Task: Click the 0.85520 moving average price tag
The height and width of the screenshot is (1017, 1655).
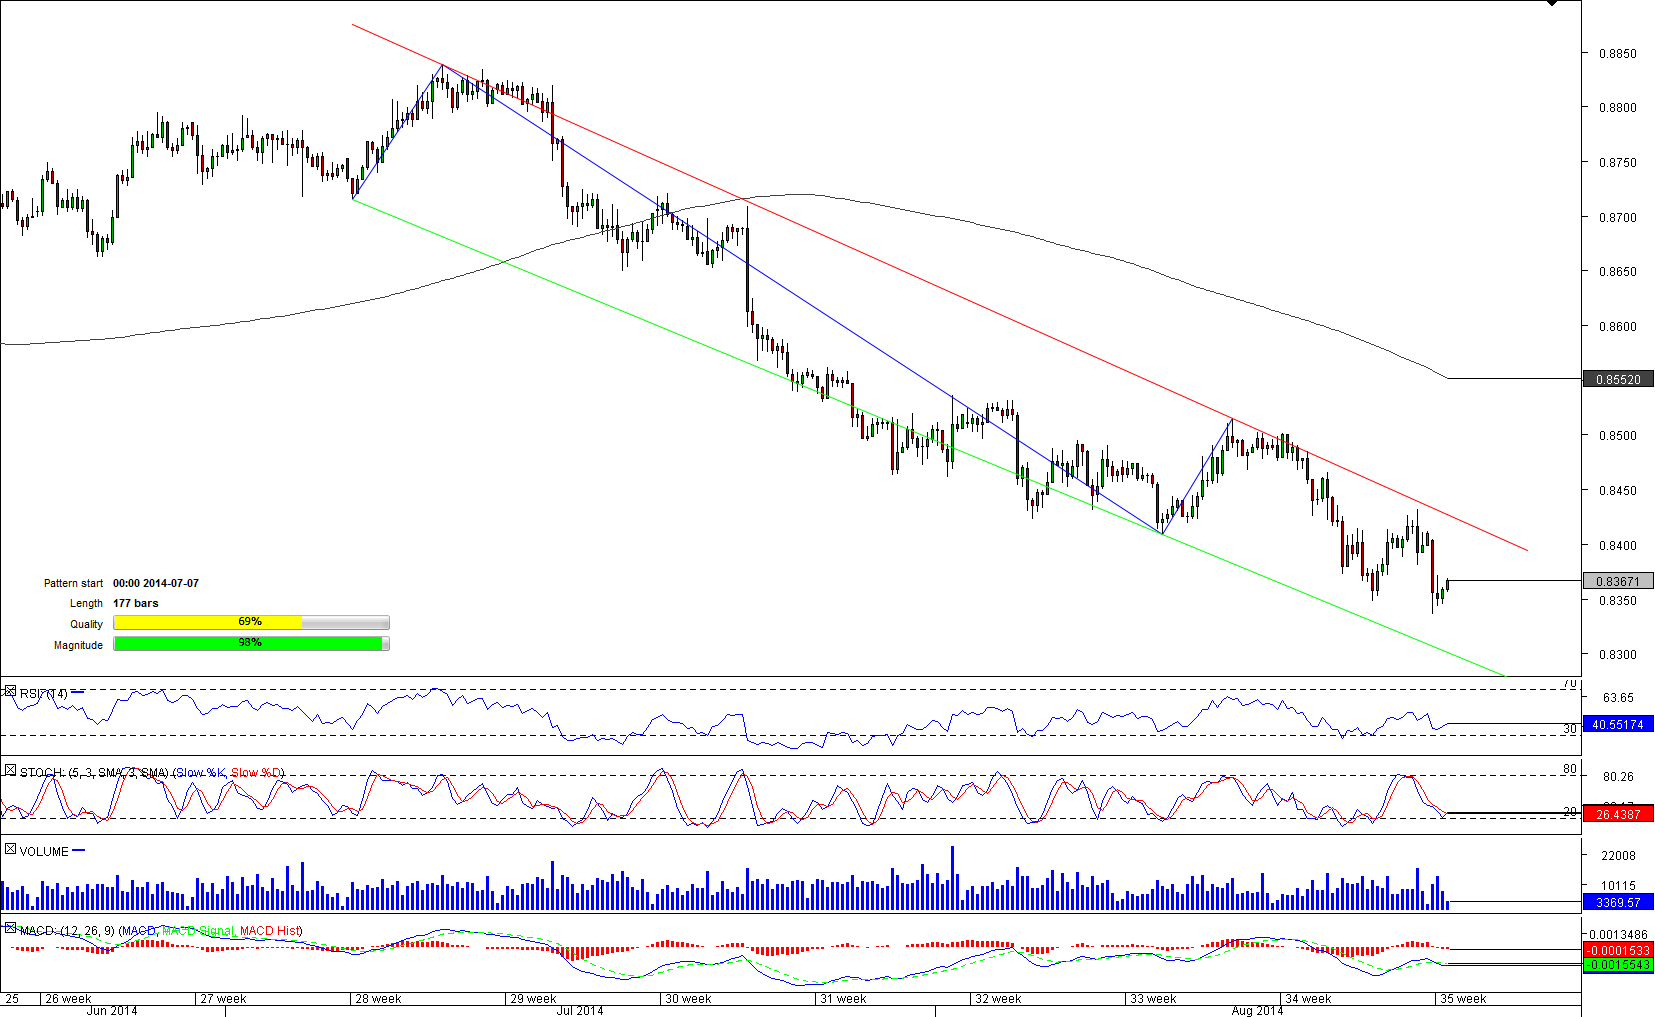Action: (x=1618, y=379)
